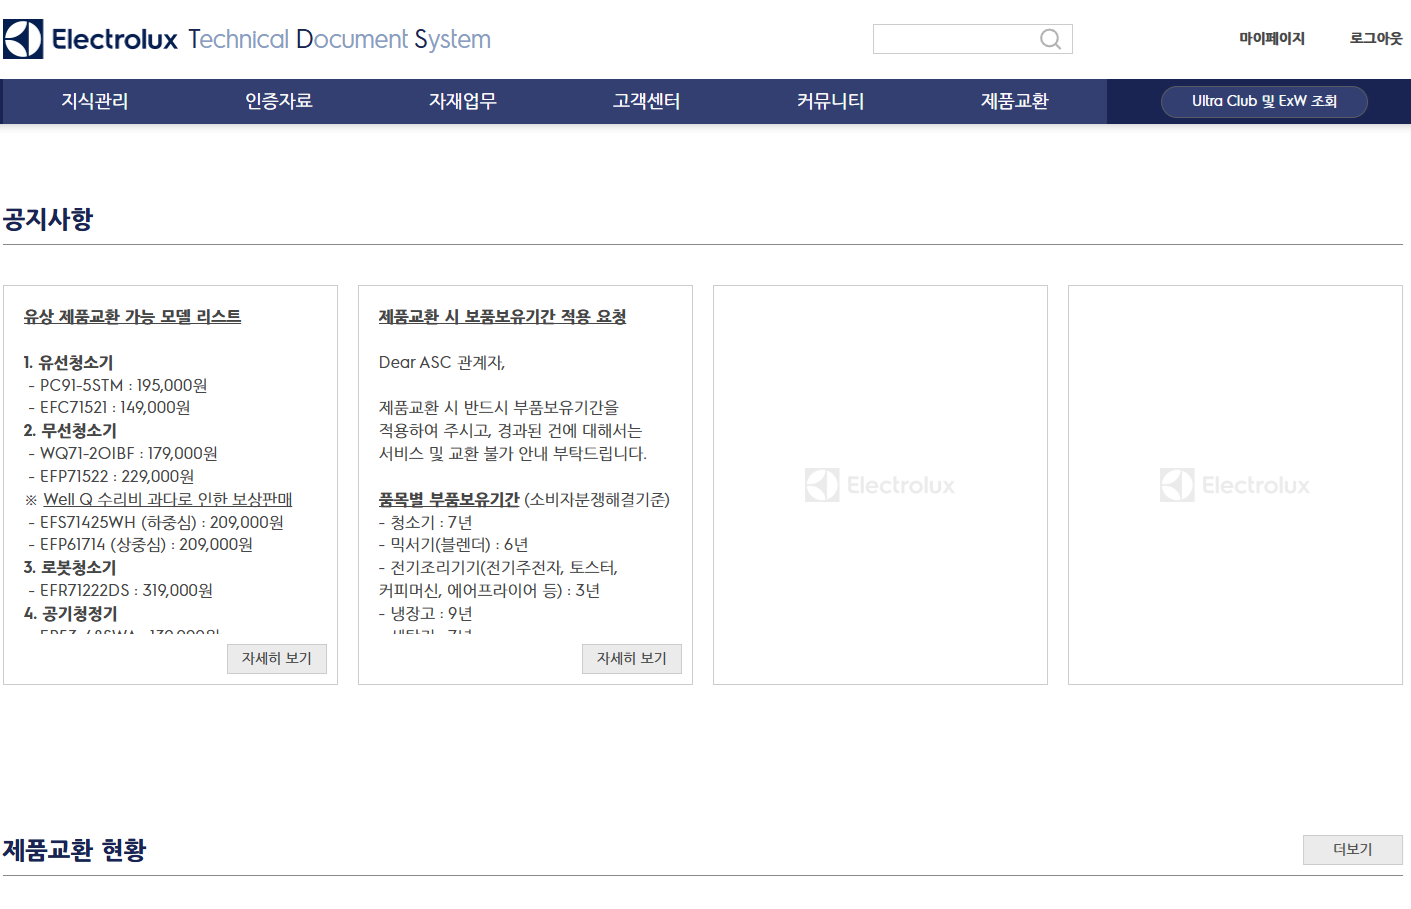This screenshot has height=909, width=1411.
Task: Click the Ultra Club 및 ExW 조회 button
Action: 1264,101
